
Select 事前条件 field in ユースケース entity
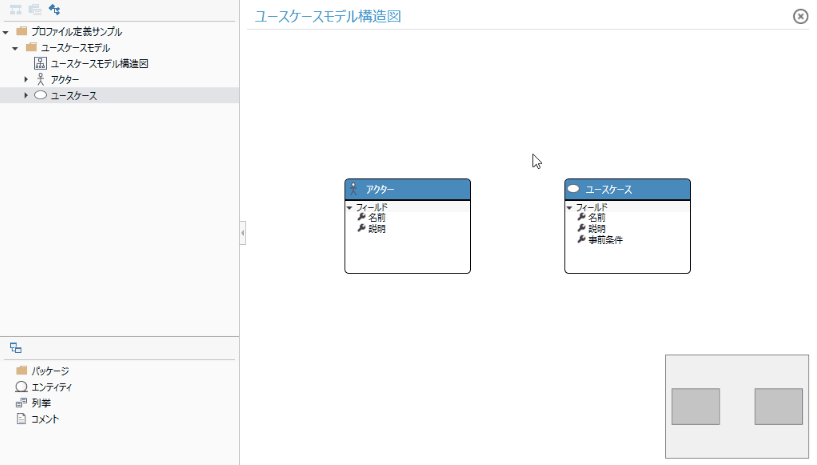pyautogui.click(x=604, y=240)
